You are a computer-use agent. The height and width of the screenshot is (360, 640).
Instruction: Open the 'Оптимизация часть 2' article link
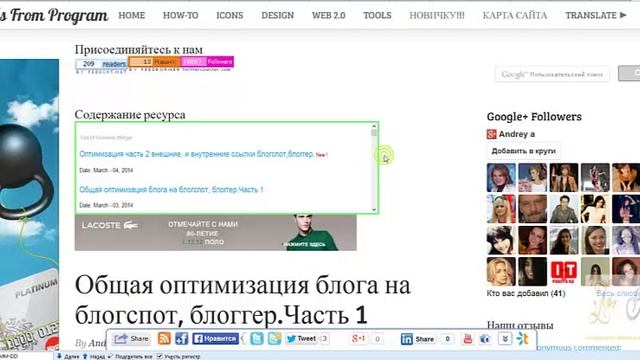tap(196, 154)
